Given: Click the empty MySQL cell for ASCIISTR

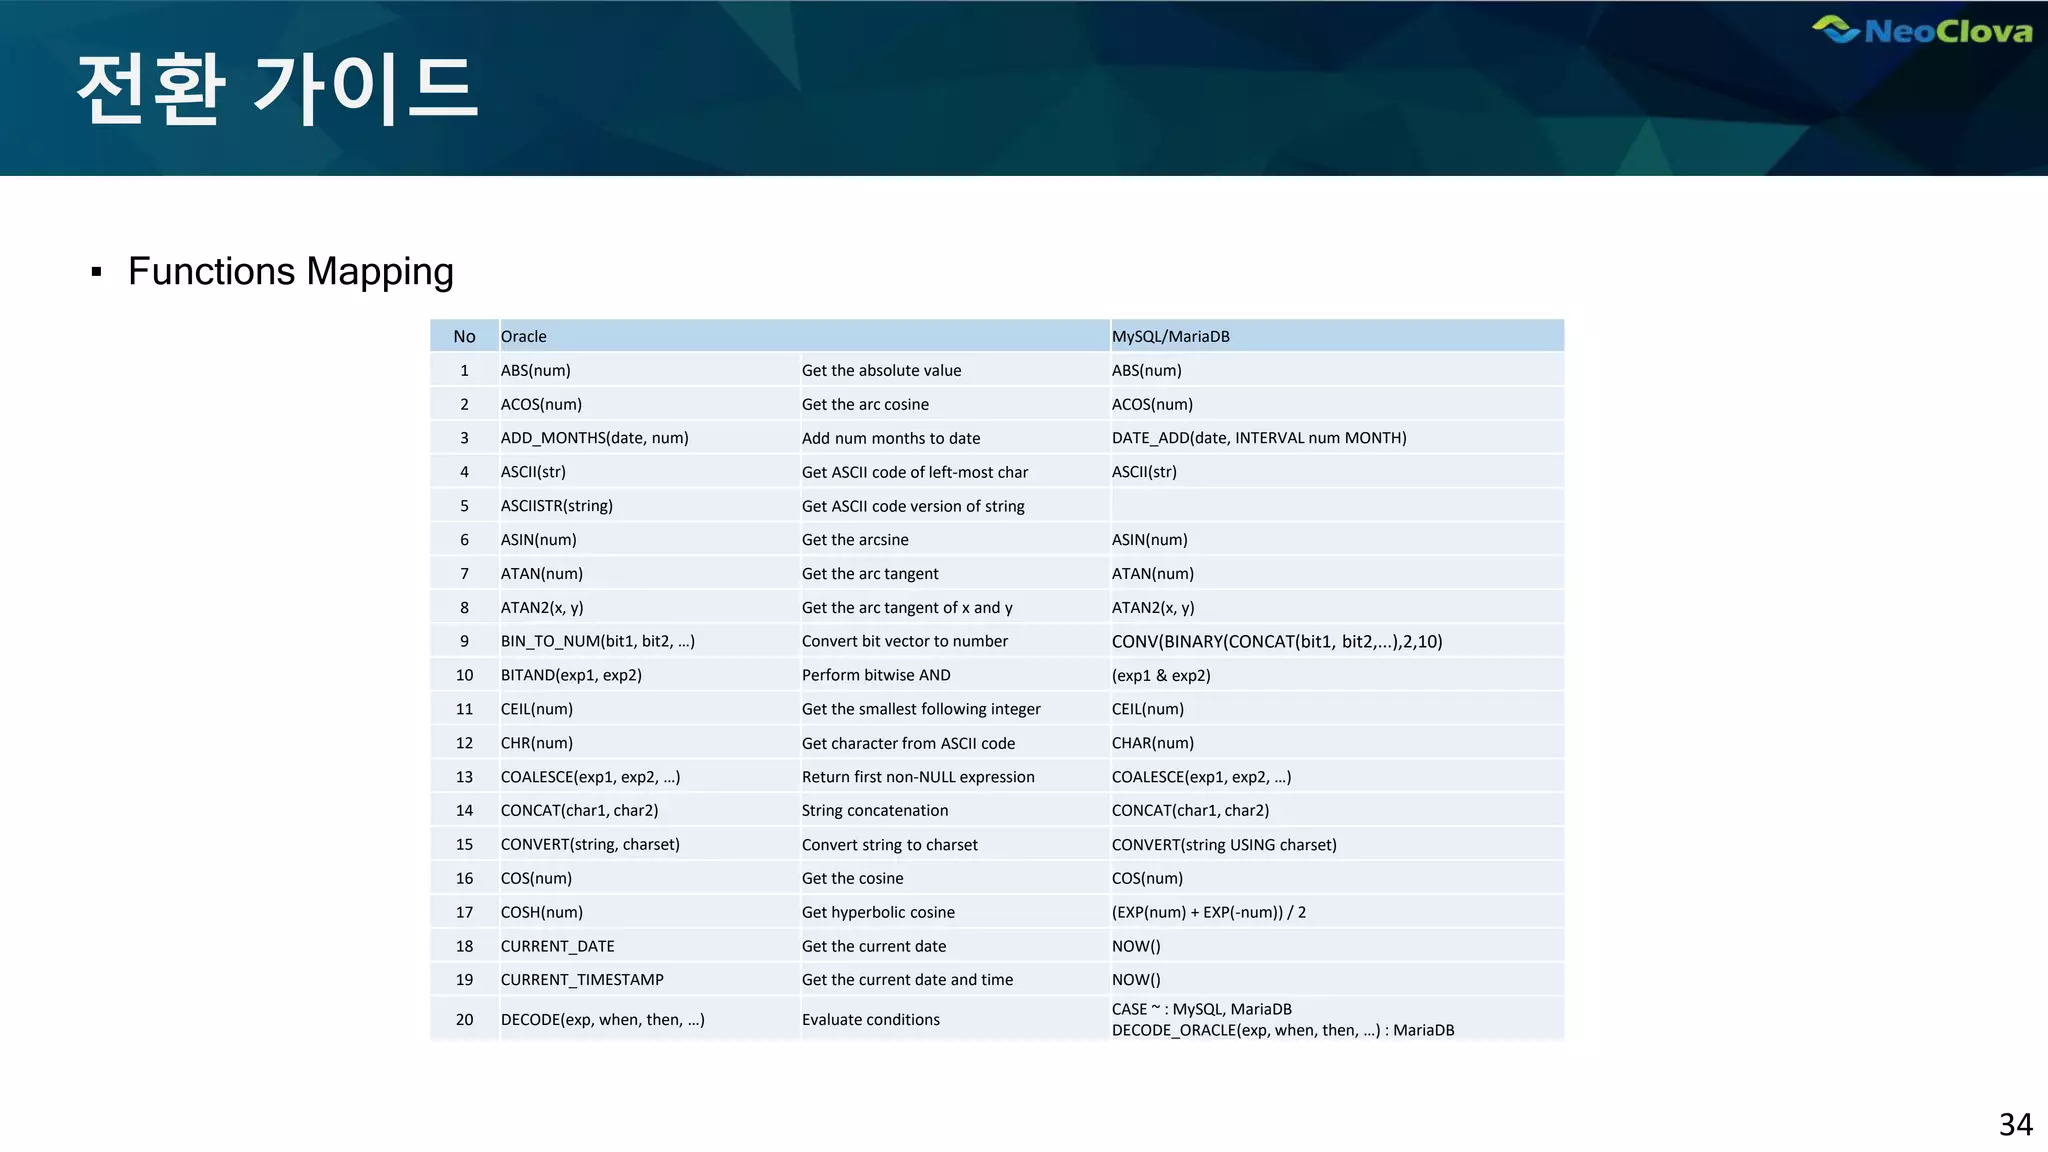Looking at the screenshot, I should [1336, 506].
